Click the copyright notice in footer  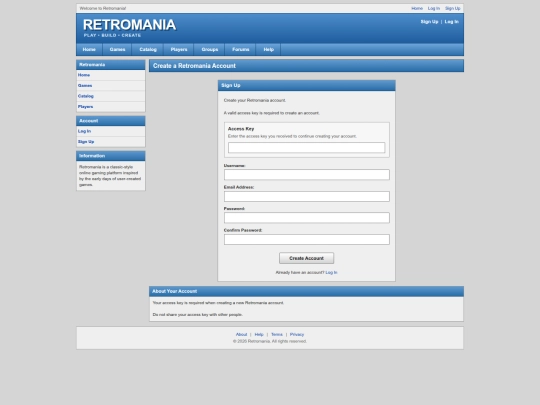(270, 341)
